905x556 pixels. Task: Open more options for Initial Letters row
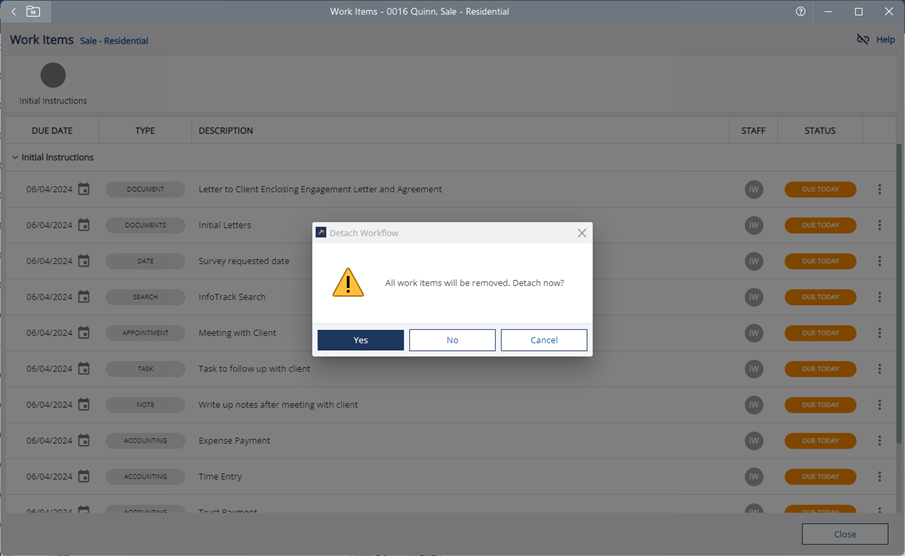click(879, 225)
